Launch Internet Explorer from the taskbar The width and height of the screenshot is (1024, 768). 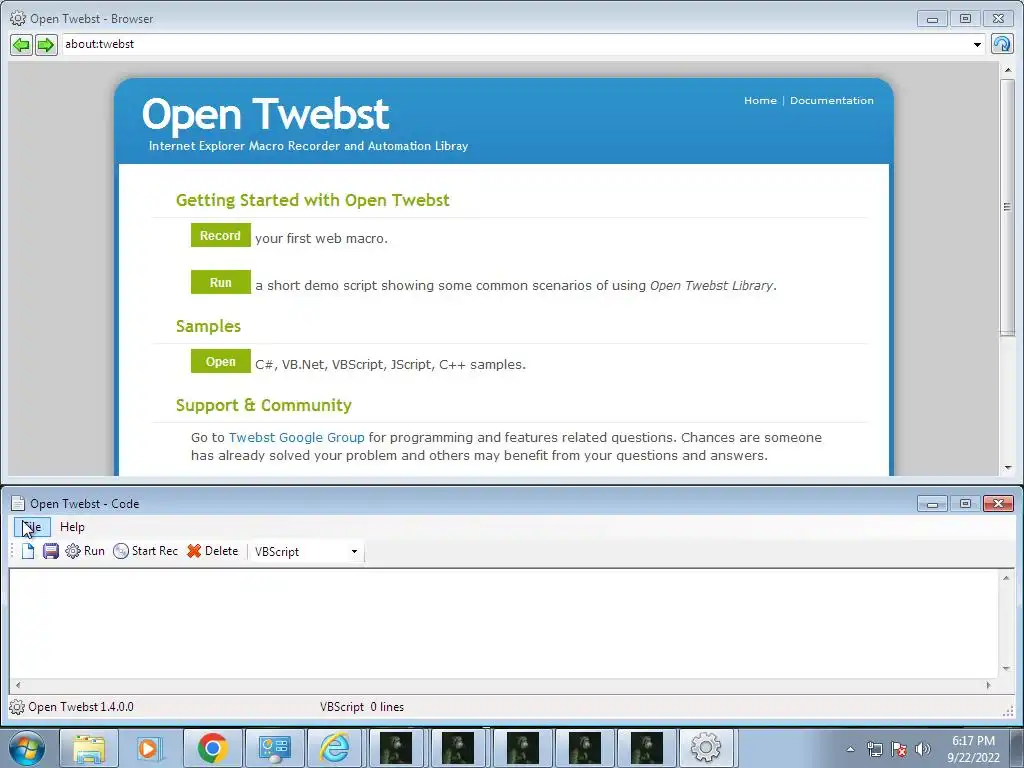335,748
